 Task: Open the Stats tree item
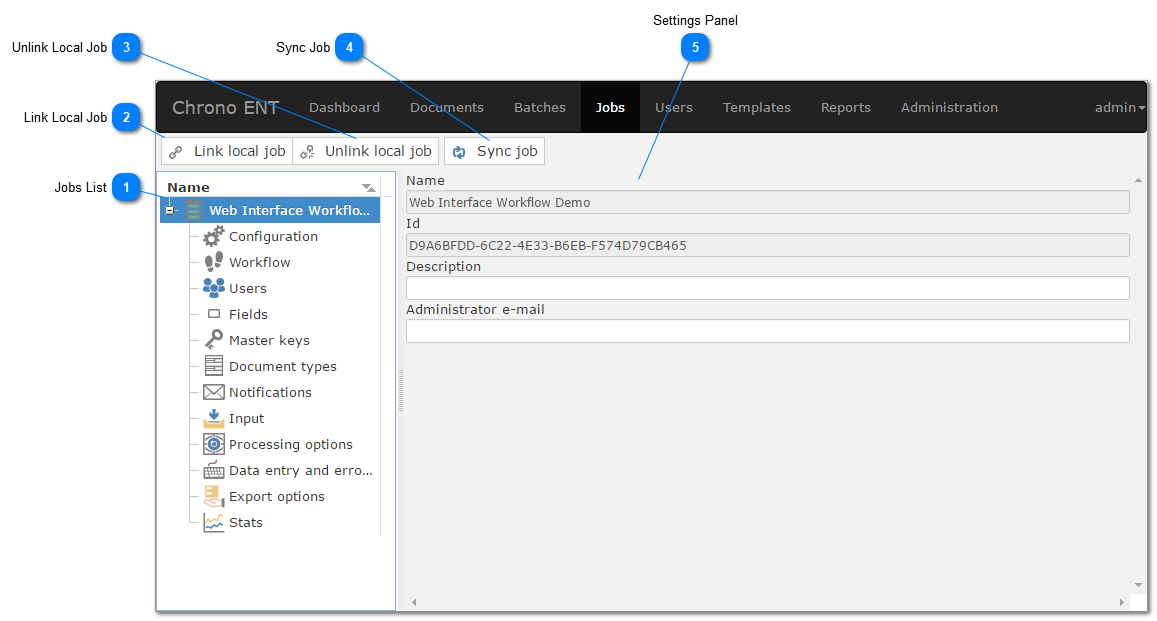click(x=246, y=522)
